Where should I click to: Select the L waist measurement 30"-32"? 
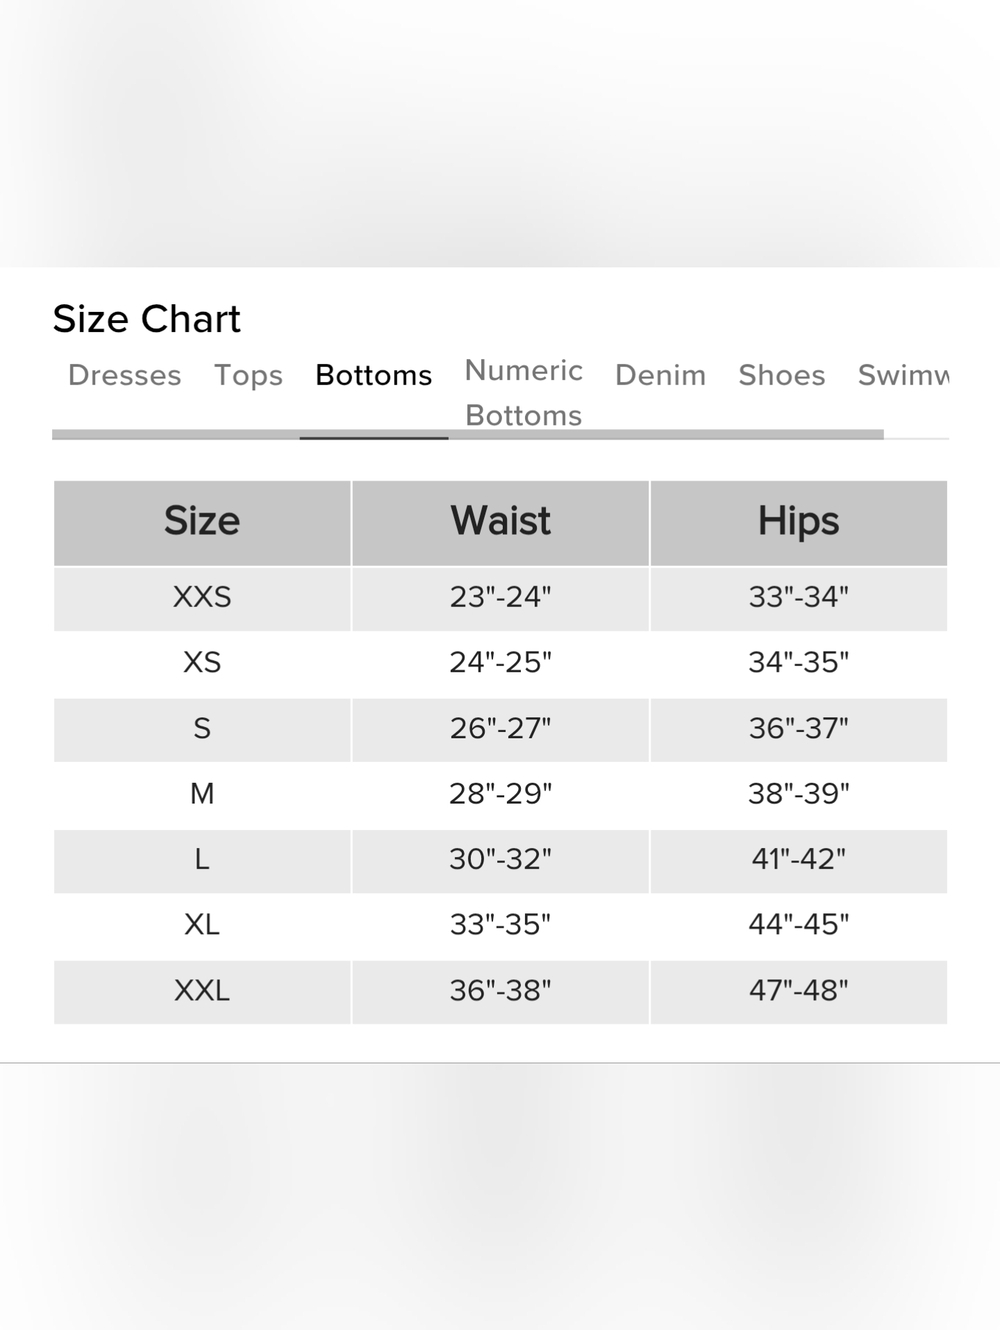point(500,859)
